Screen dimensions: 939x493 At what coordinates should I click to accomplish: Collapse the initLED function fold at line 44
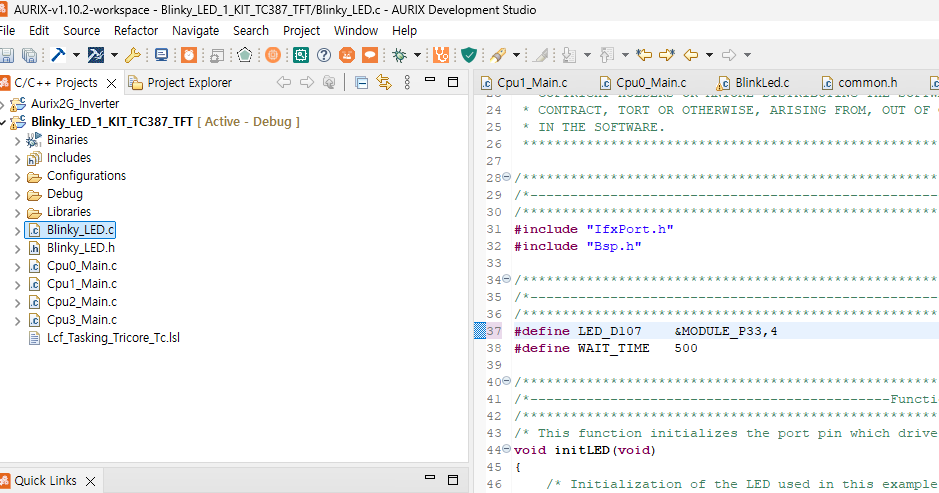click(x=507, y=449)
